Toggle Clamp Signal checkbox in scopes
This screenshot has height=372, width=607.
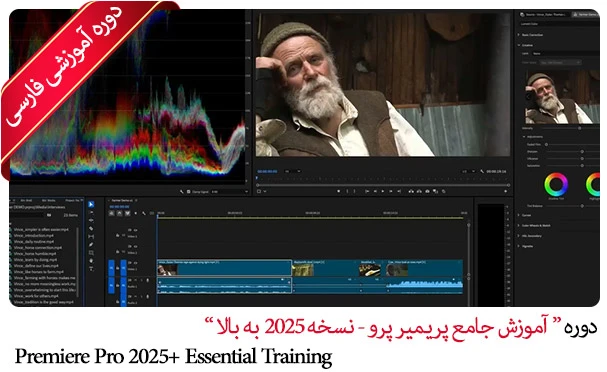point(189,192)
